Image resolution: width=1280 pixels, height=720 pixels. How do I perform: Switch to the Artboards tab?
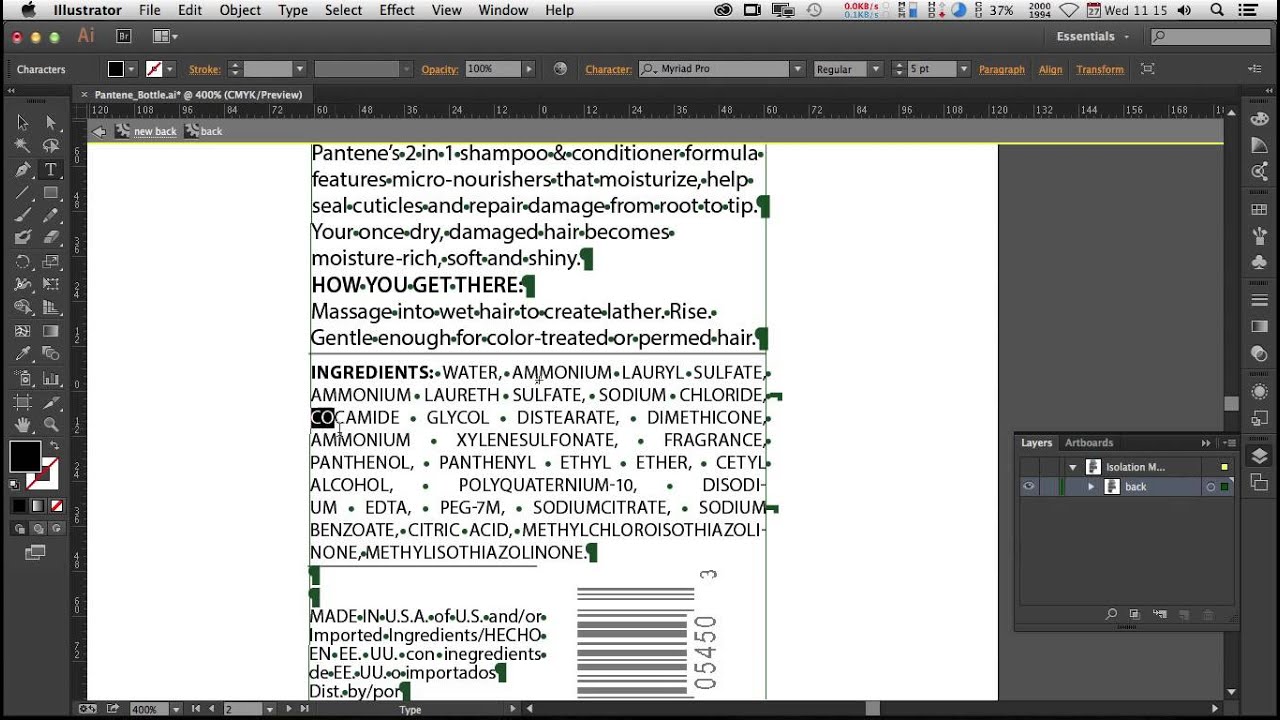[1089, 443]
